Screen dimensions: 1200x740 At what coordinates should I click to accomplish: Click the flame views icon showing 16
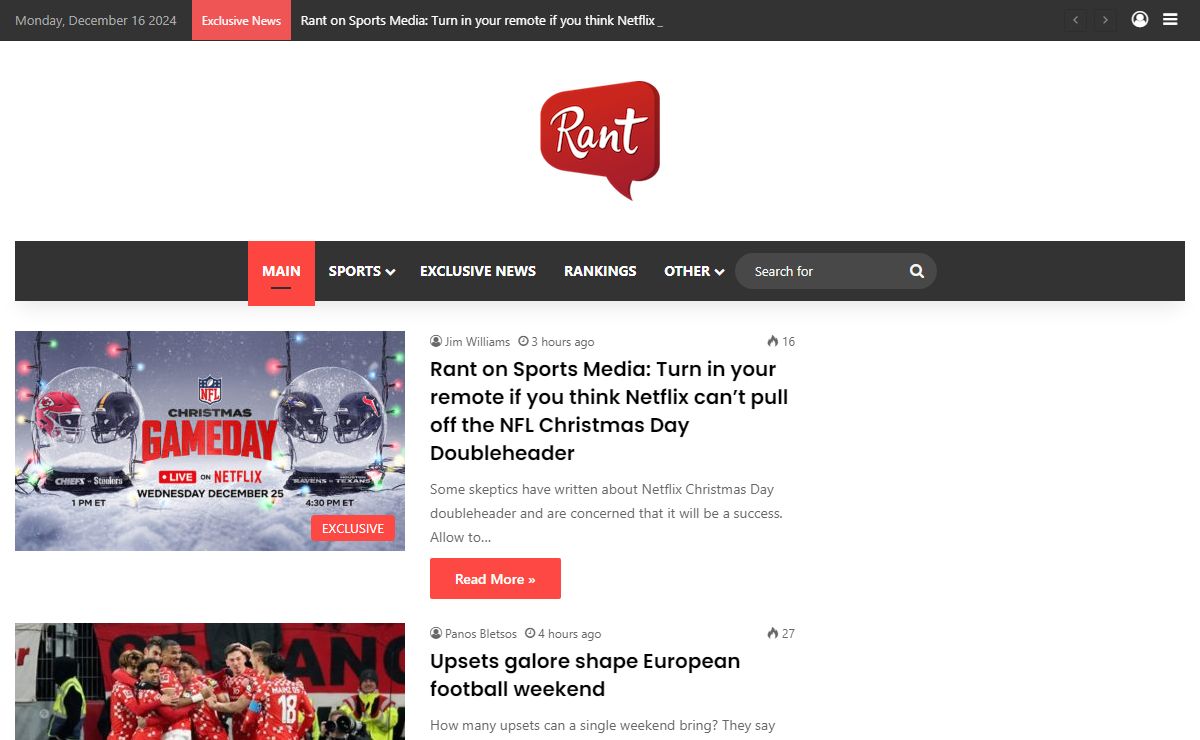(x=773, y=342)
